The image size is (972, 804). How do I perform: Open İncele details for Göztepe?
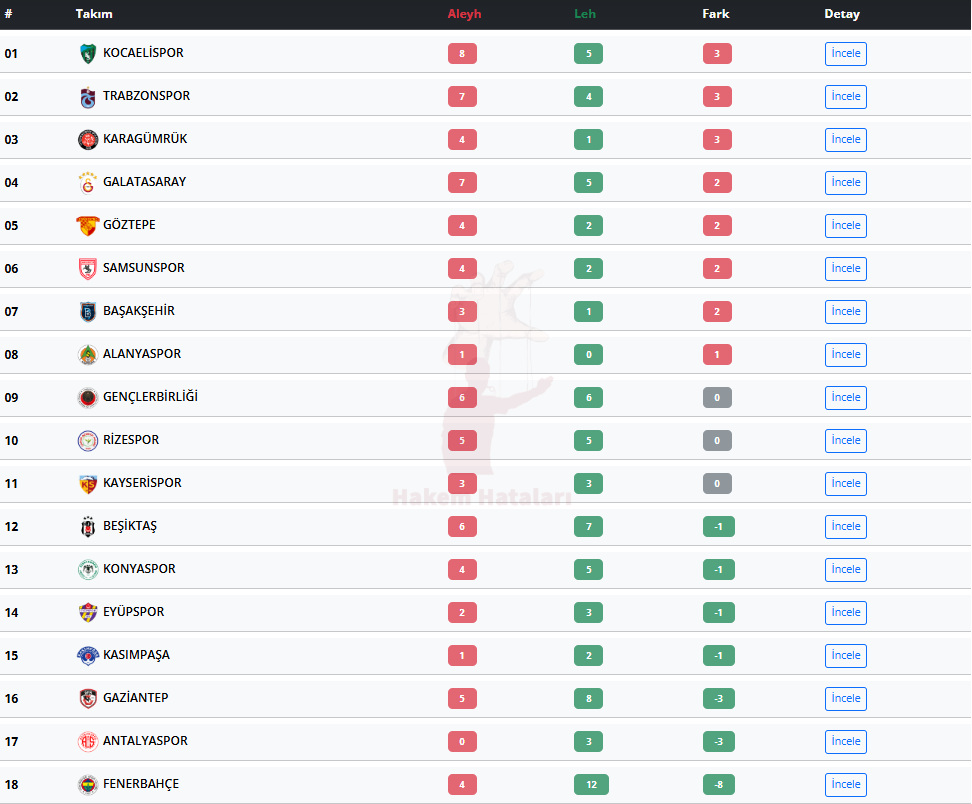click(846, 226)
